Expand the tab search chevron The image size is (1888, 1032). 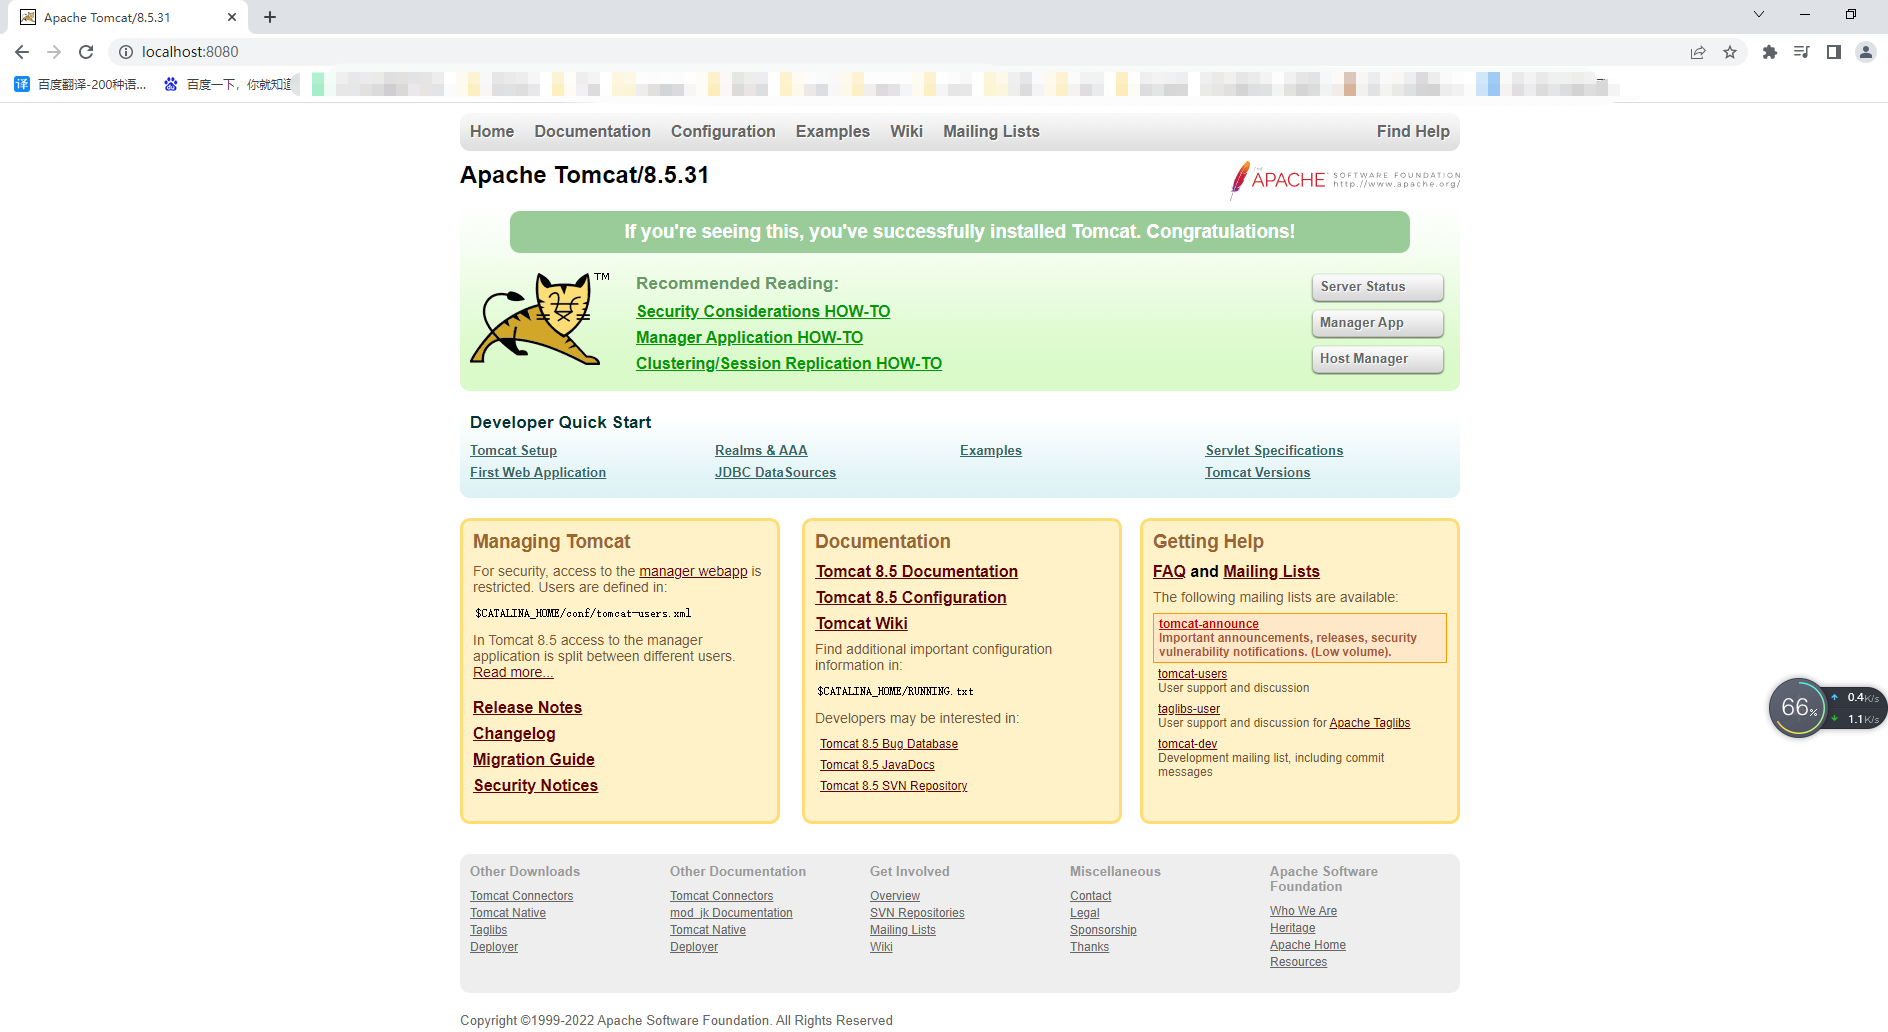click(1759, 14)
